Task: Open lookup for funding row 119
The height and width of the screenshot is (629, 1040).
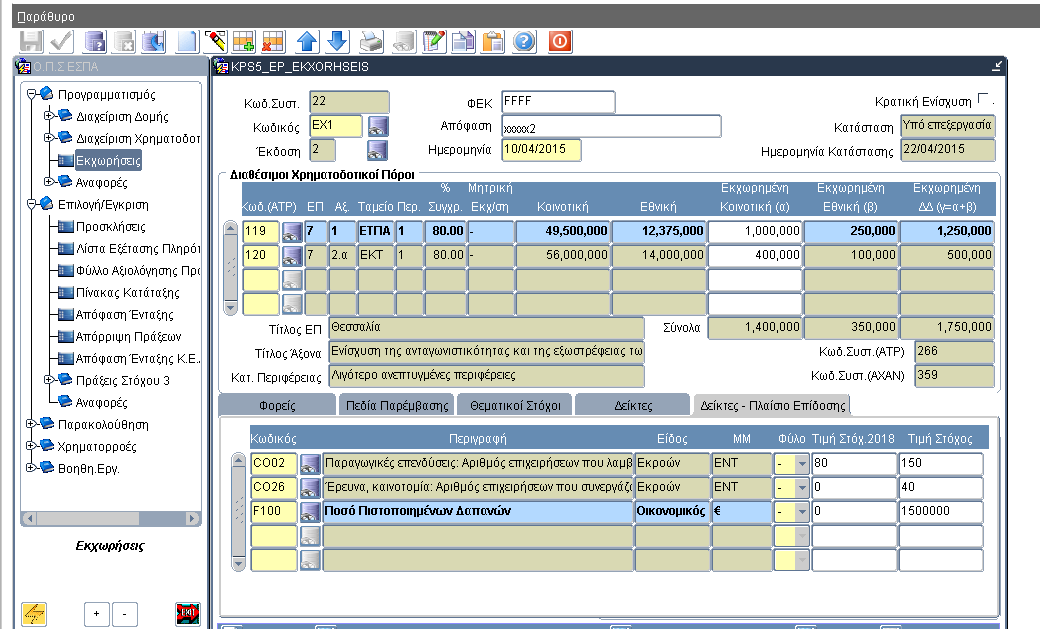Action: click(x=292, y=231)
